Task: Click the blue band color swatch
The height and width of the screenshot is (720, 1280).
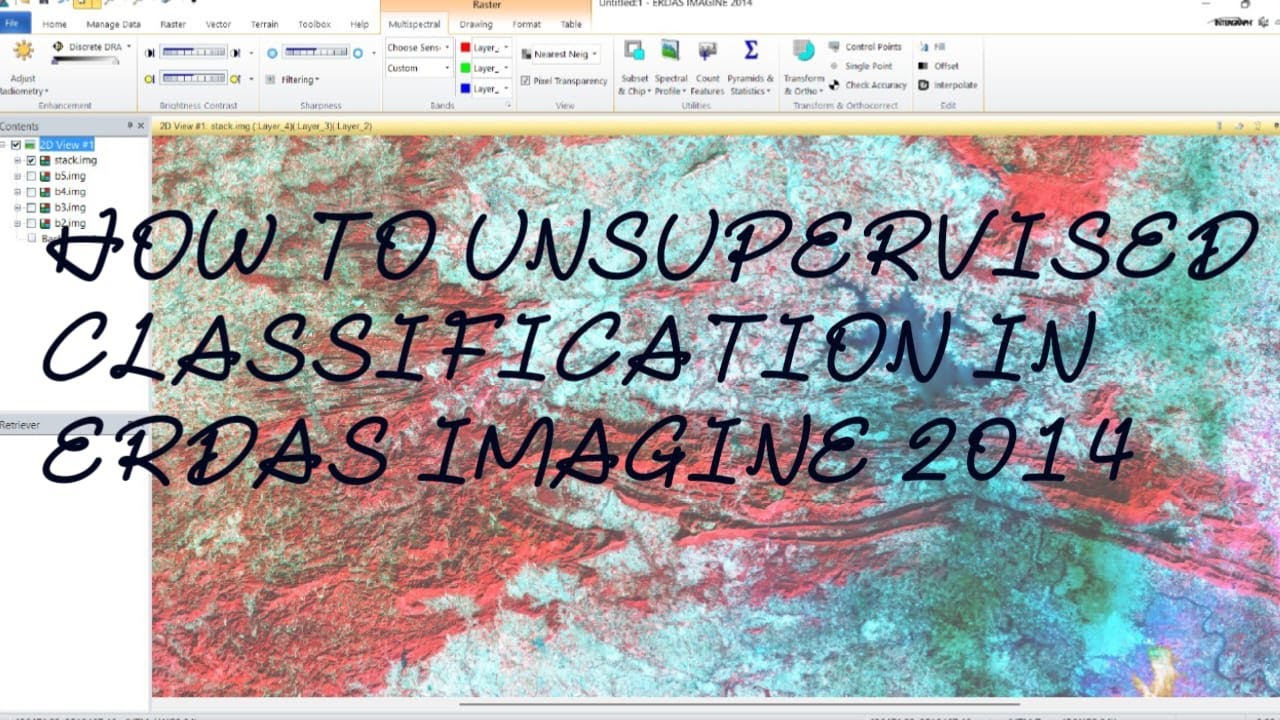Action: tap(465, 89)
